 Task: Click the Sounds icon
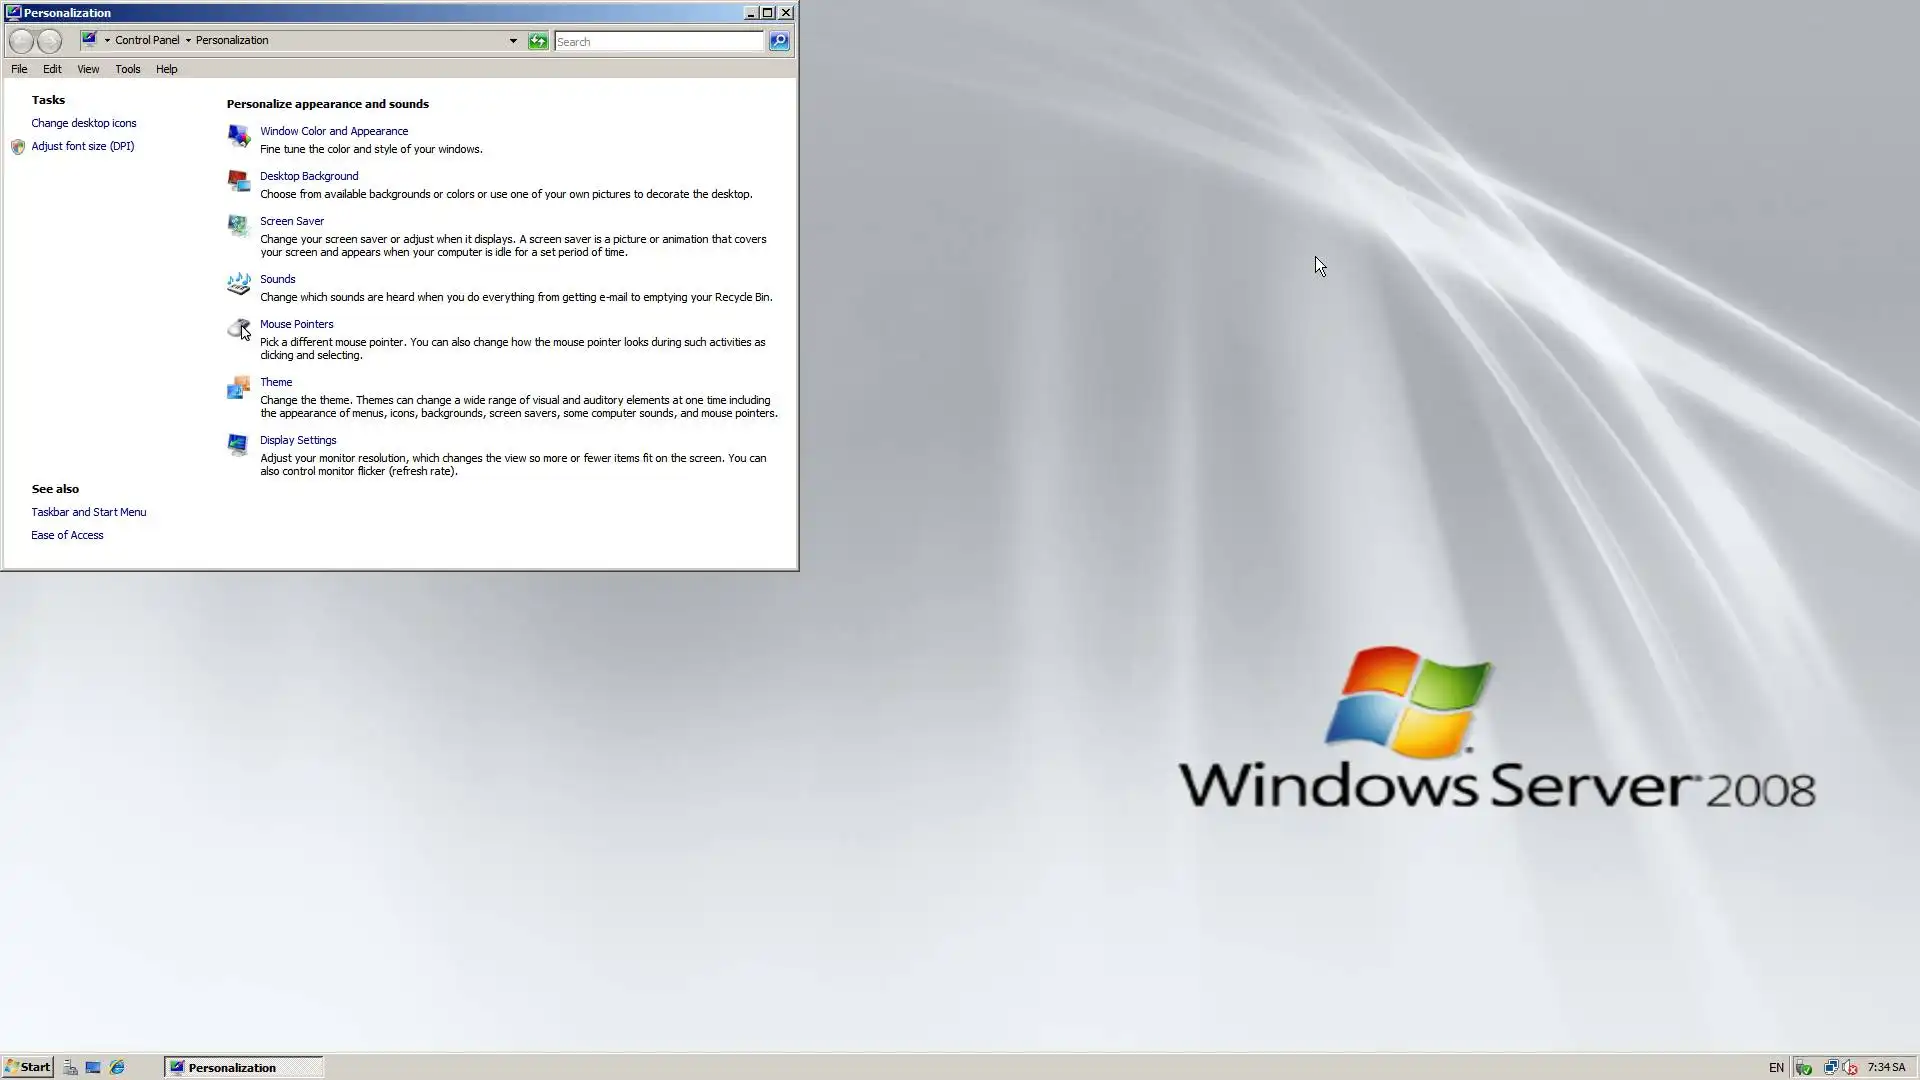click(x=238, y=284)
